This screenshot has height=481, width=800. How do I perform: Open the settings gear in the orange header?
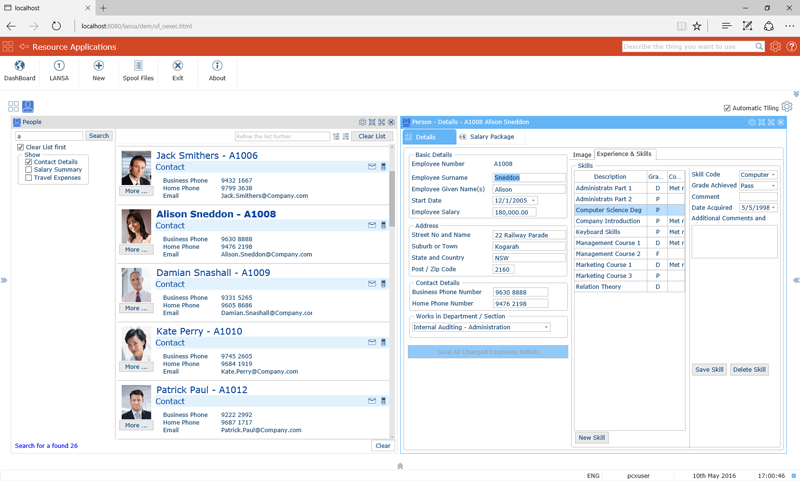click(x=775, y=47)
